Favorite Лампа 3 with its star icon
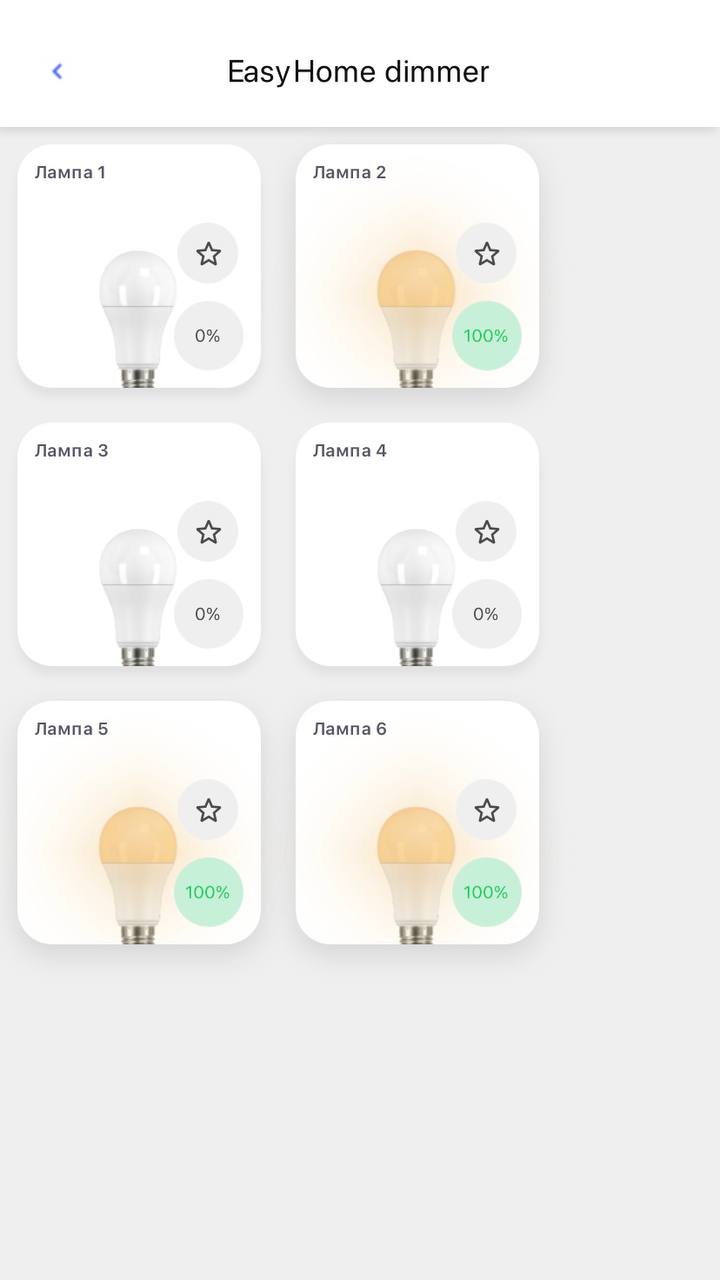This screenshot has height=1280, width=720. 208,532
